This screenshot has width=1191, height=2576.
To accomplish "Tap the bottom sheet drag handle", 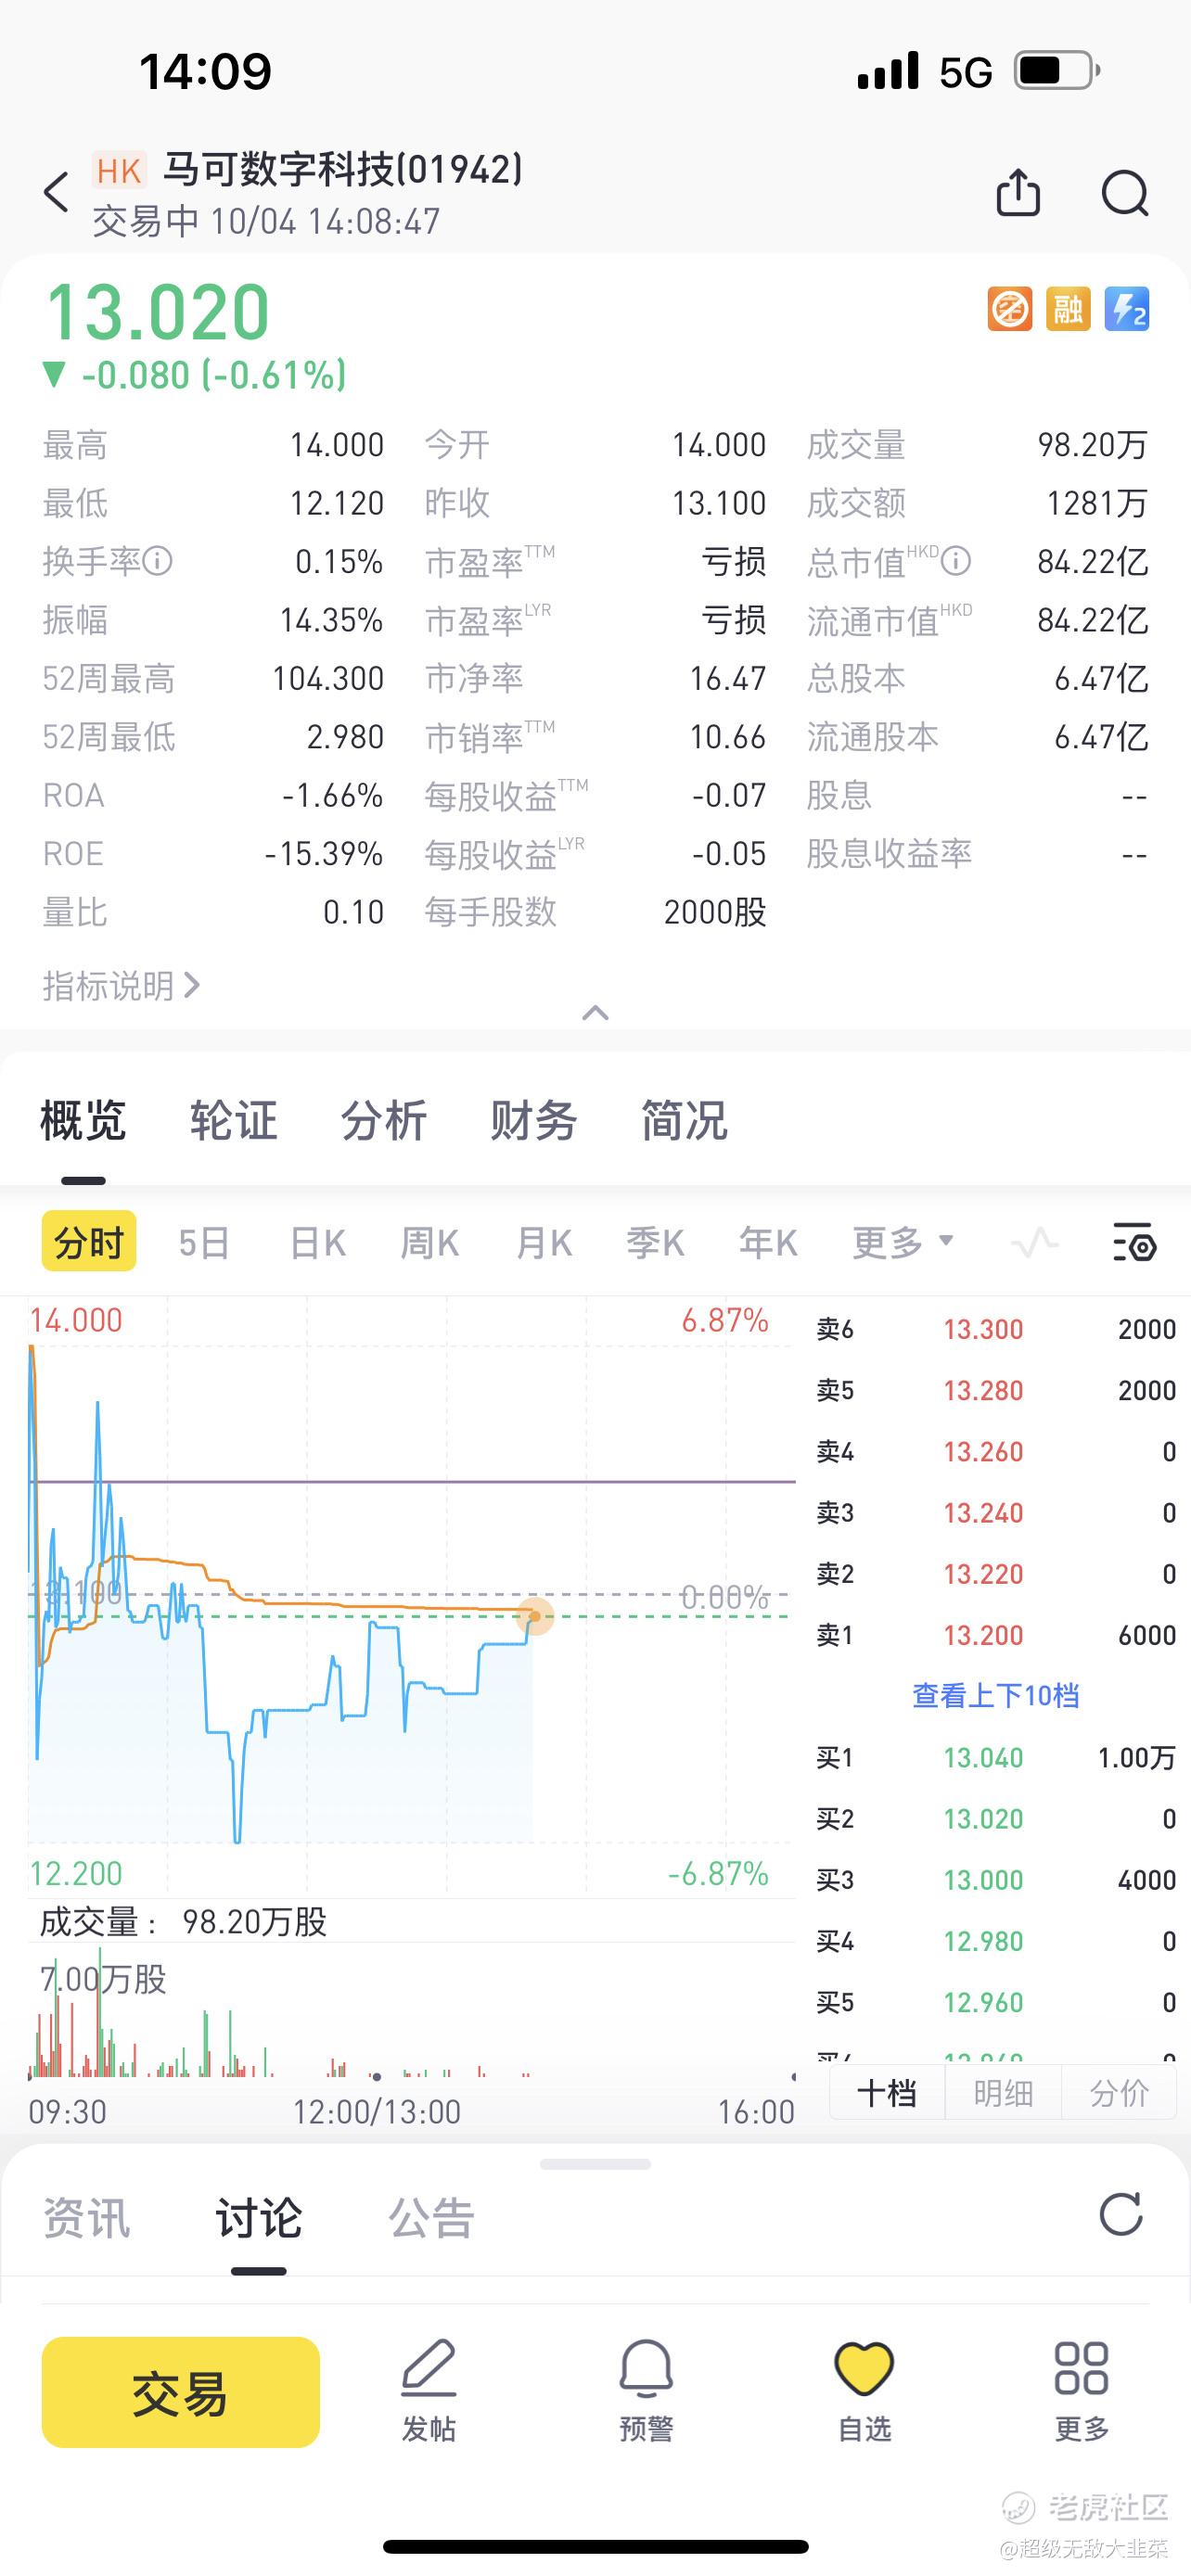I will pos(595,2165).
